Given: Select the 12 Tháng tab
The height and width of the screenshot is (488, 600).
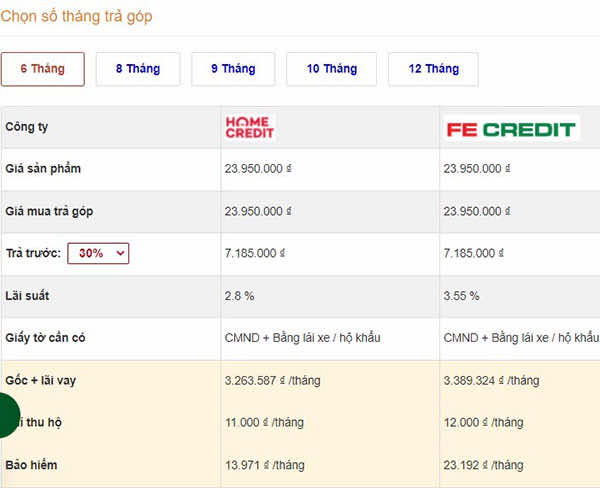Looking at the screenshot, I should 433,69.
